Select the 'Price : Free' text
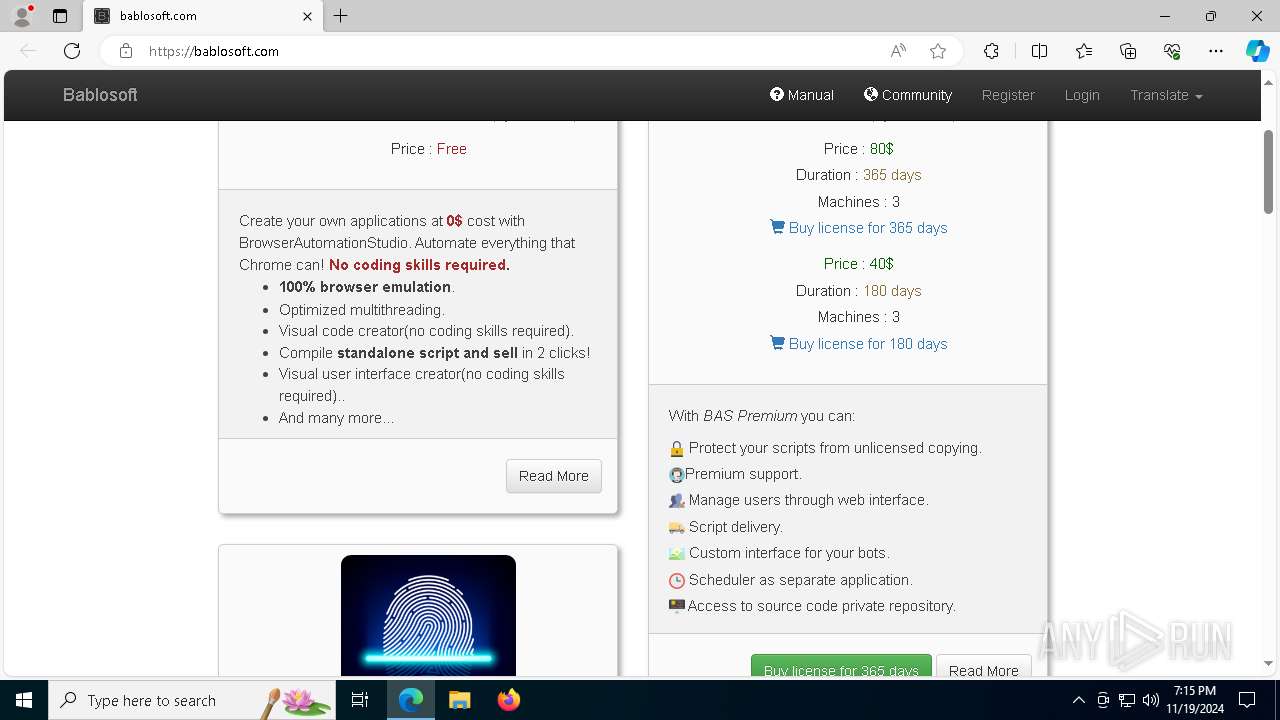The height and width of the screenshot is (720, 1280). [x=429, y=149]
